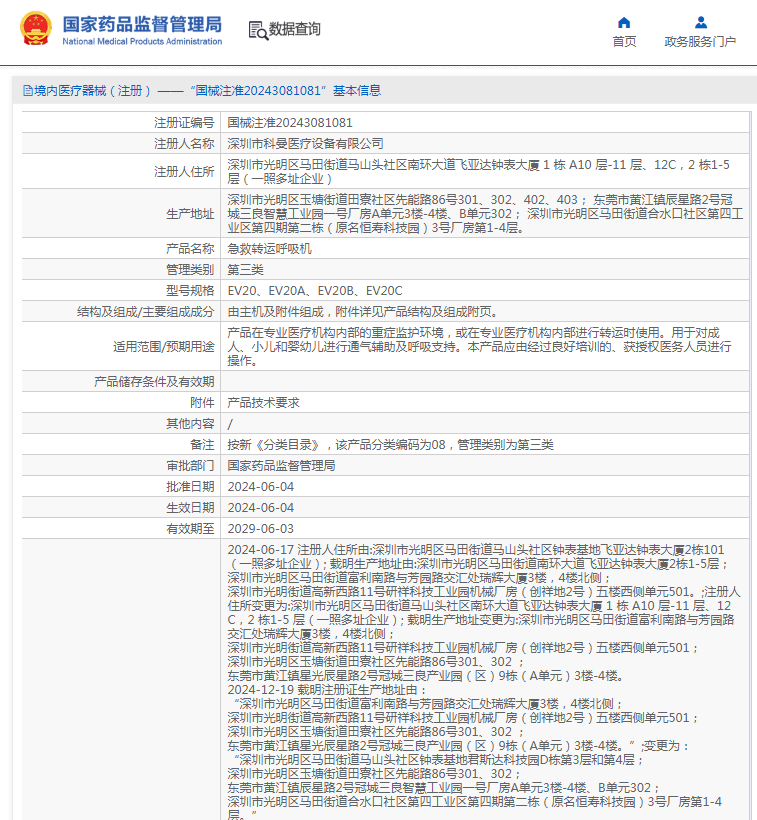Open the 政务服务门户 text link
Image resolution: width=757 pixels, height=820 pixels.
(700, 42)
